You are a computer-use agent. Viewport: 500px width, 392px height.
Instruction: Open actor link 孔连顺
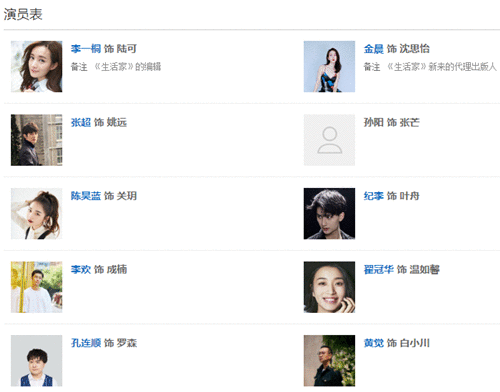pyautogui.click(x=86, y=343)
